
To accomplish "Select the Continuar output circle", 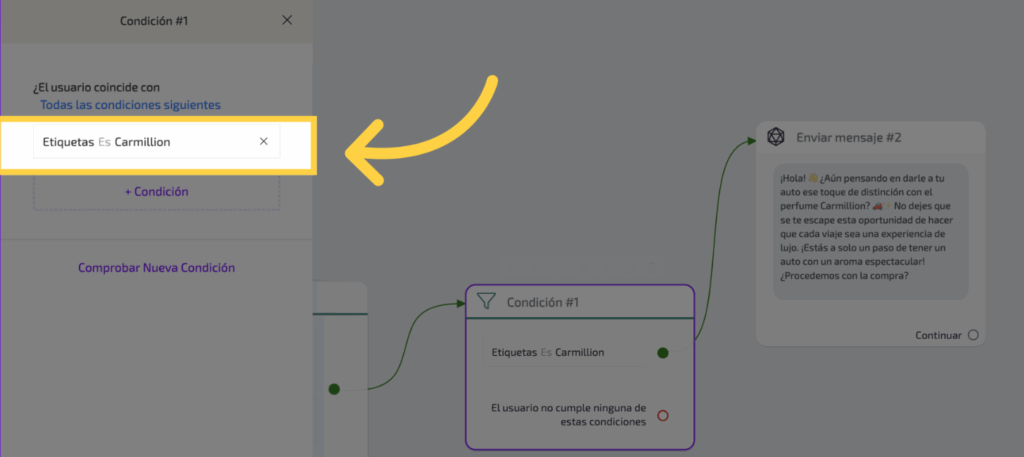I will click(x=973, y=335).
